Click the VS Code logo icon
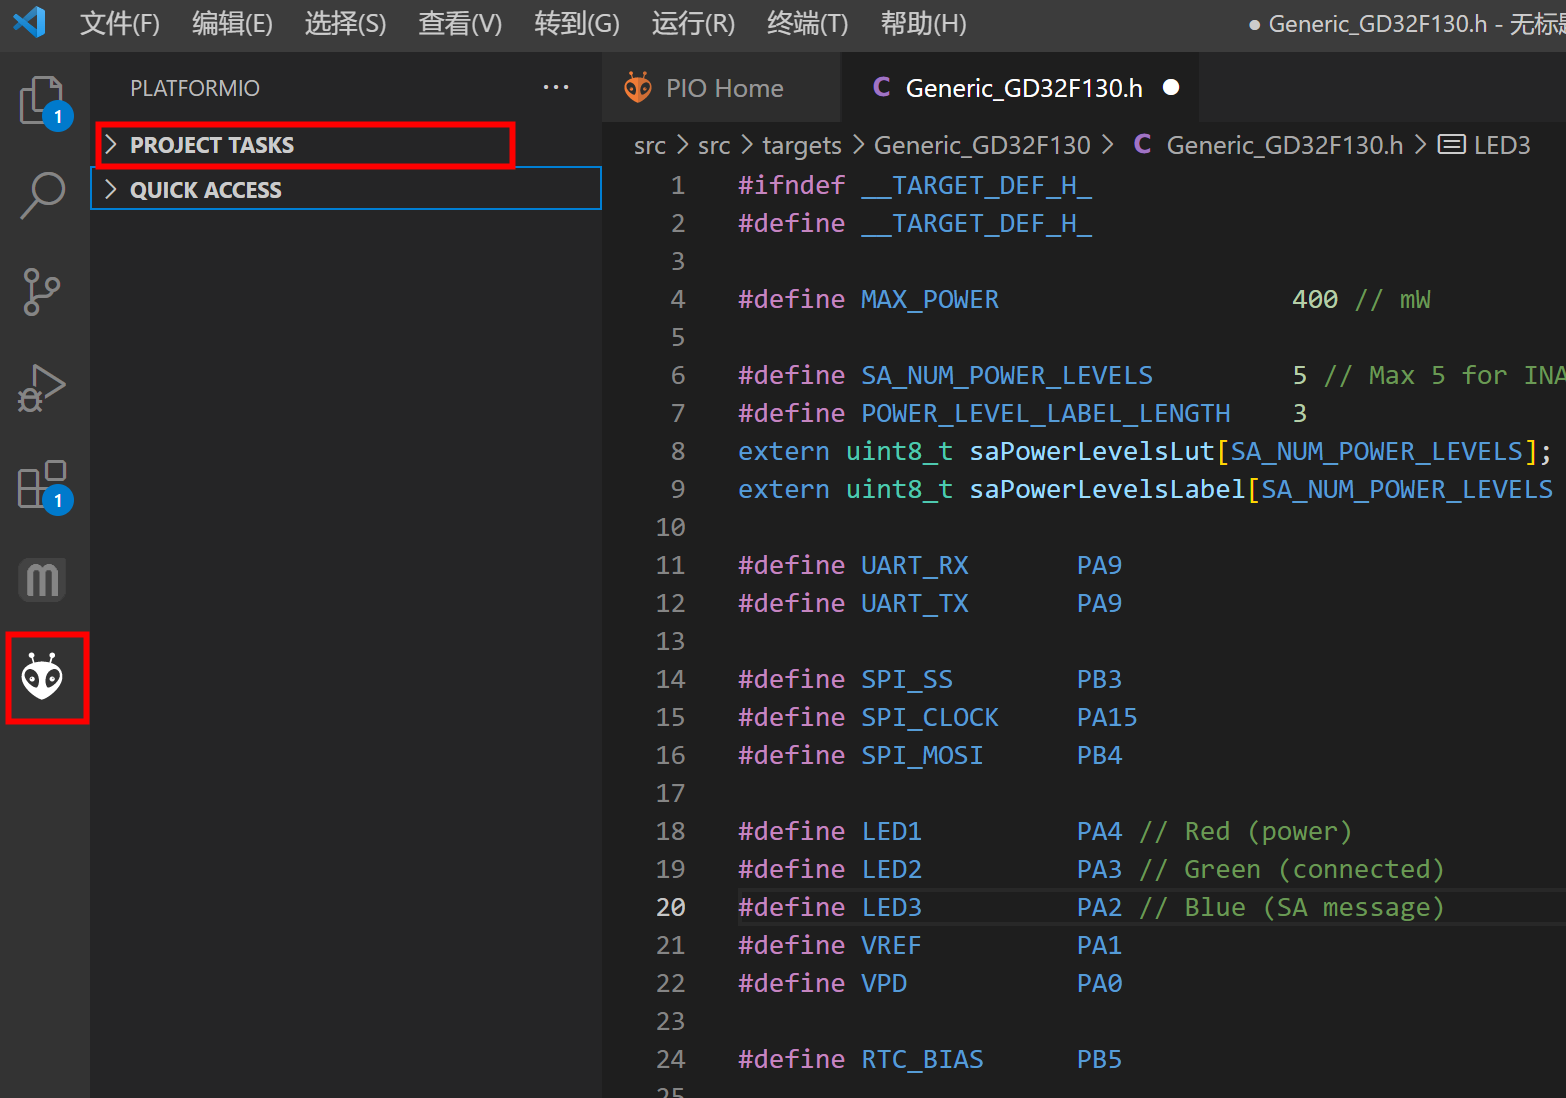This screenshot has width=1566, height=1098. pos(30,22)
